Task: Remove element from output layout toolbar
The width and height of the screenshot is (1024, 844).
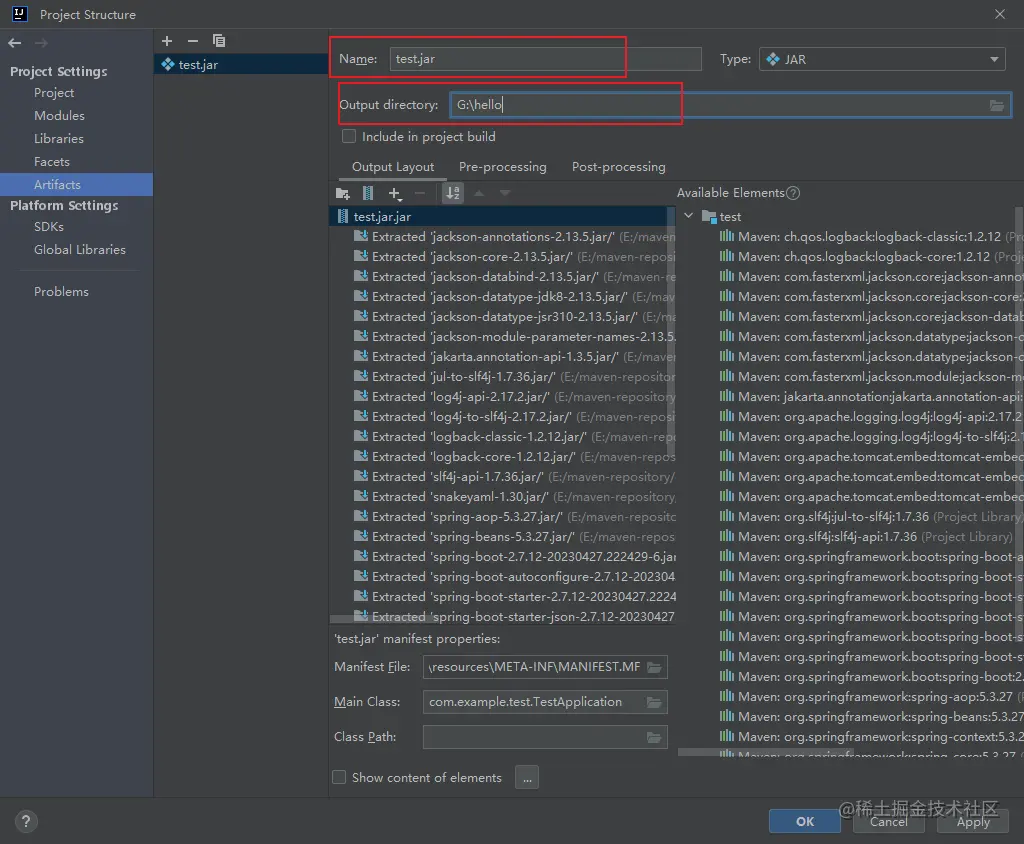Action: tap(420, 193)
